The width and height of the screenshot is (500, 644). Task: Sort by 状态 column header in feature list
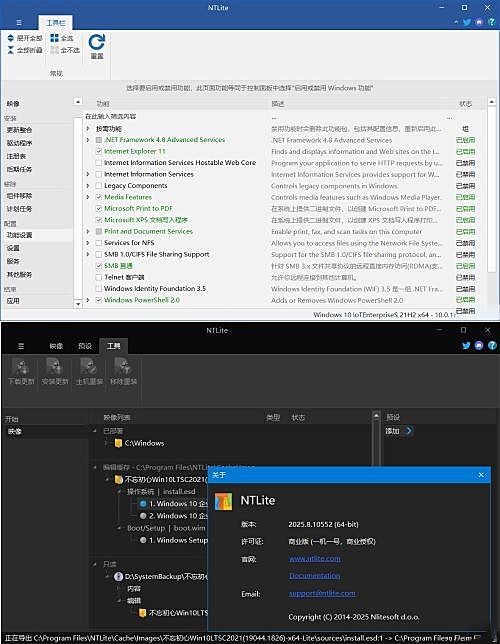click(x=465, y=104)
